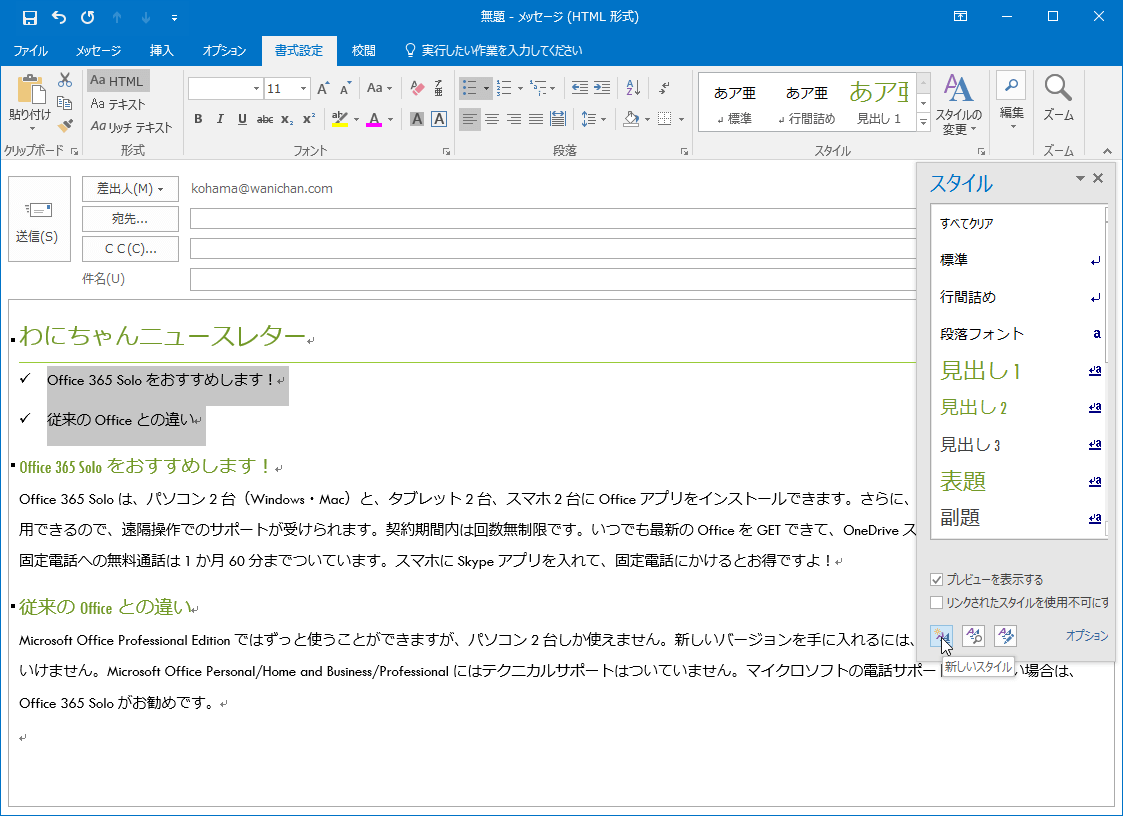Click the Save icon in title bar
The image size is (1123, 816).
point(29,17)
